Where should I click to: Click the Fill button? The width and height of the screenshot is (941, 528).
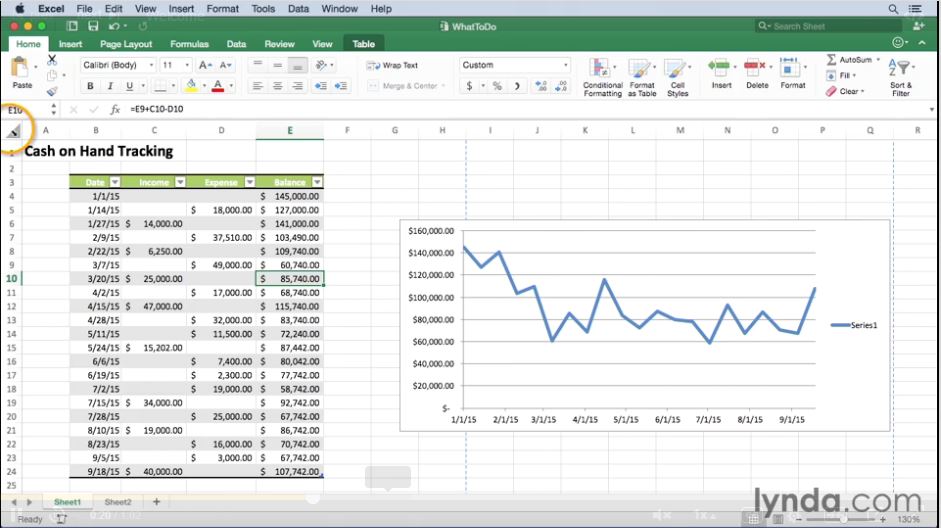point(840,76)
